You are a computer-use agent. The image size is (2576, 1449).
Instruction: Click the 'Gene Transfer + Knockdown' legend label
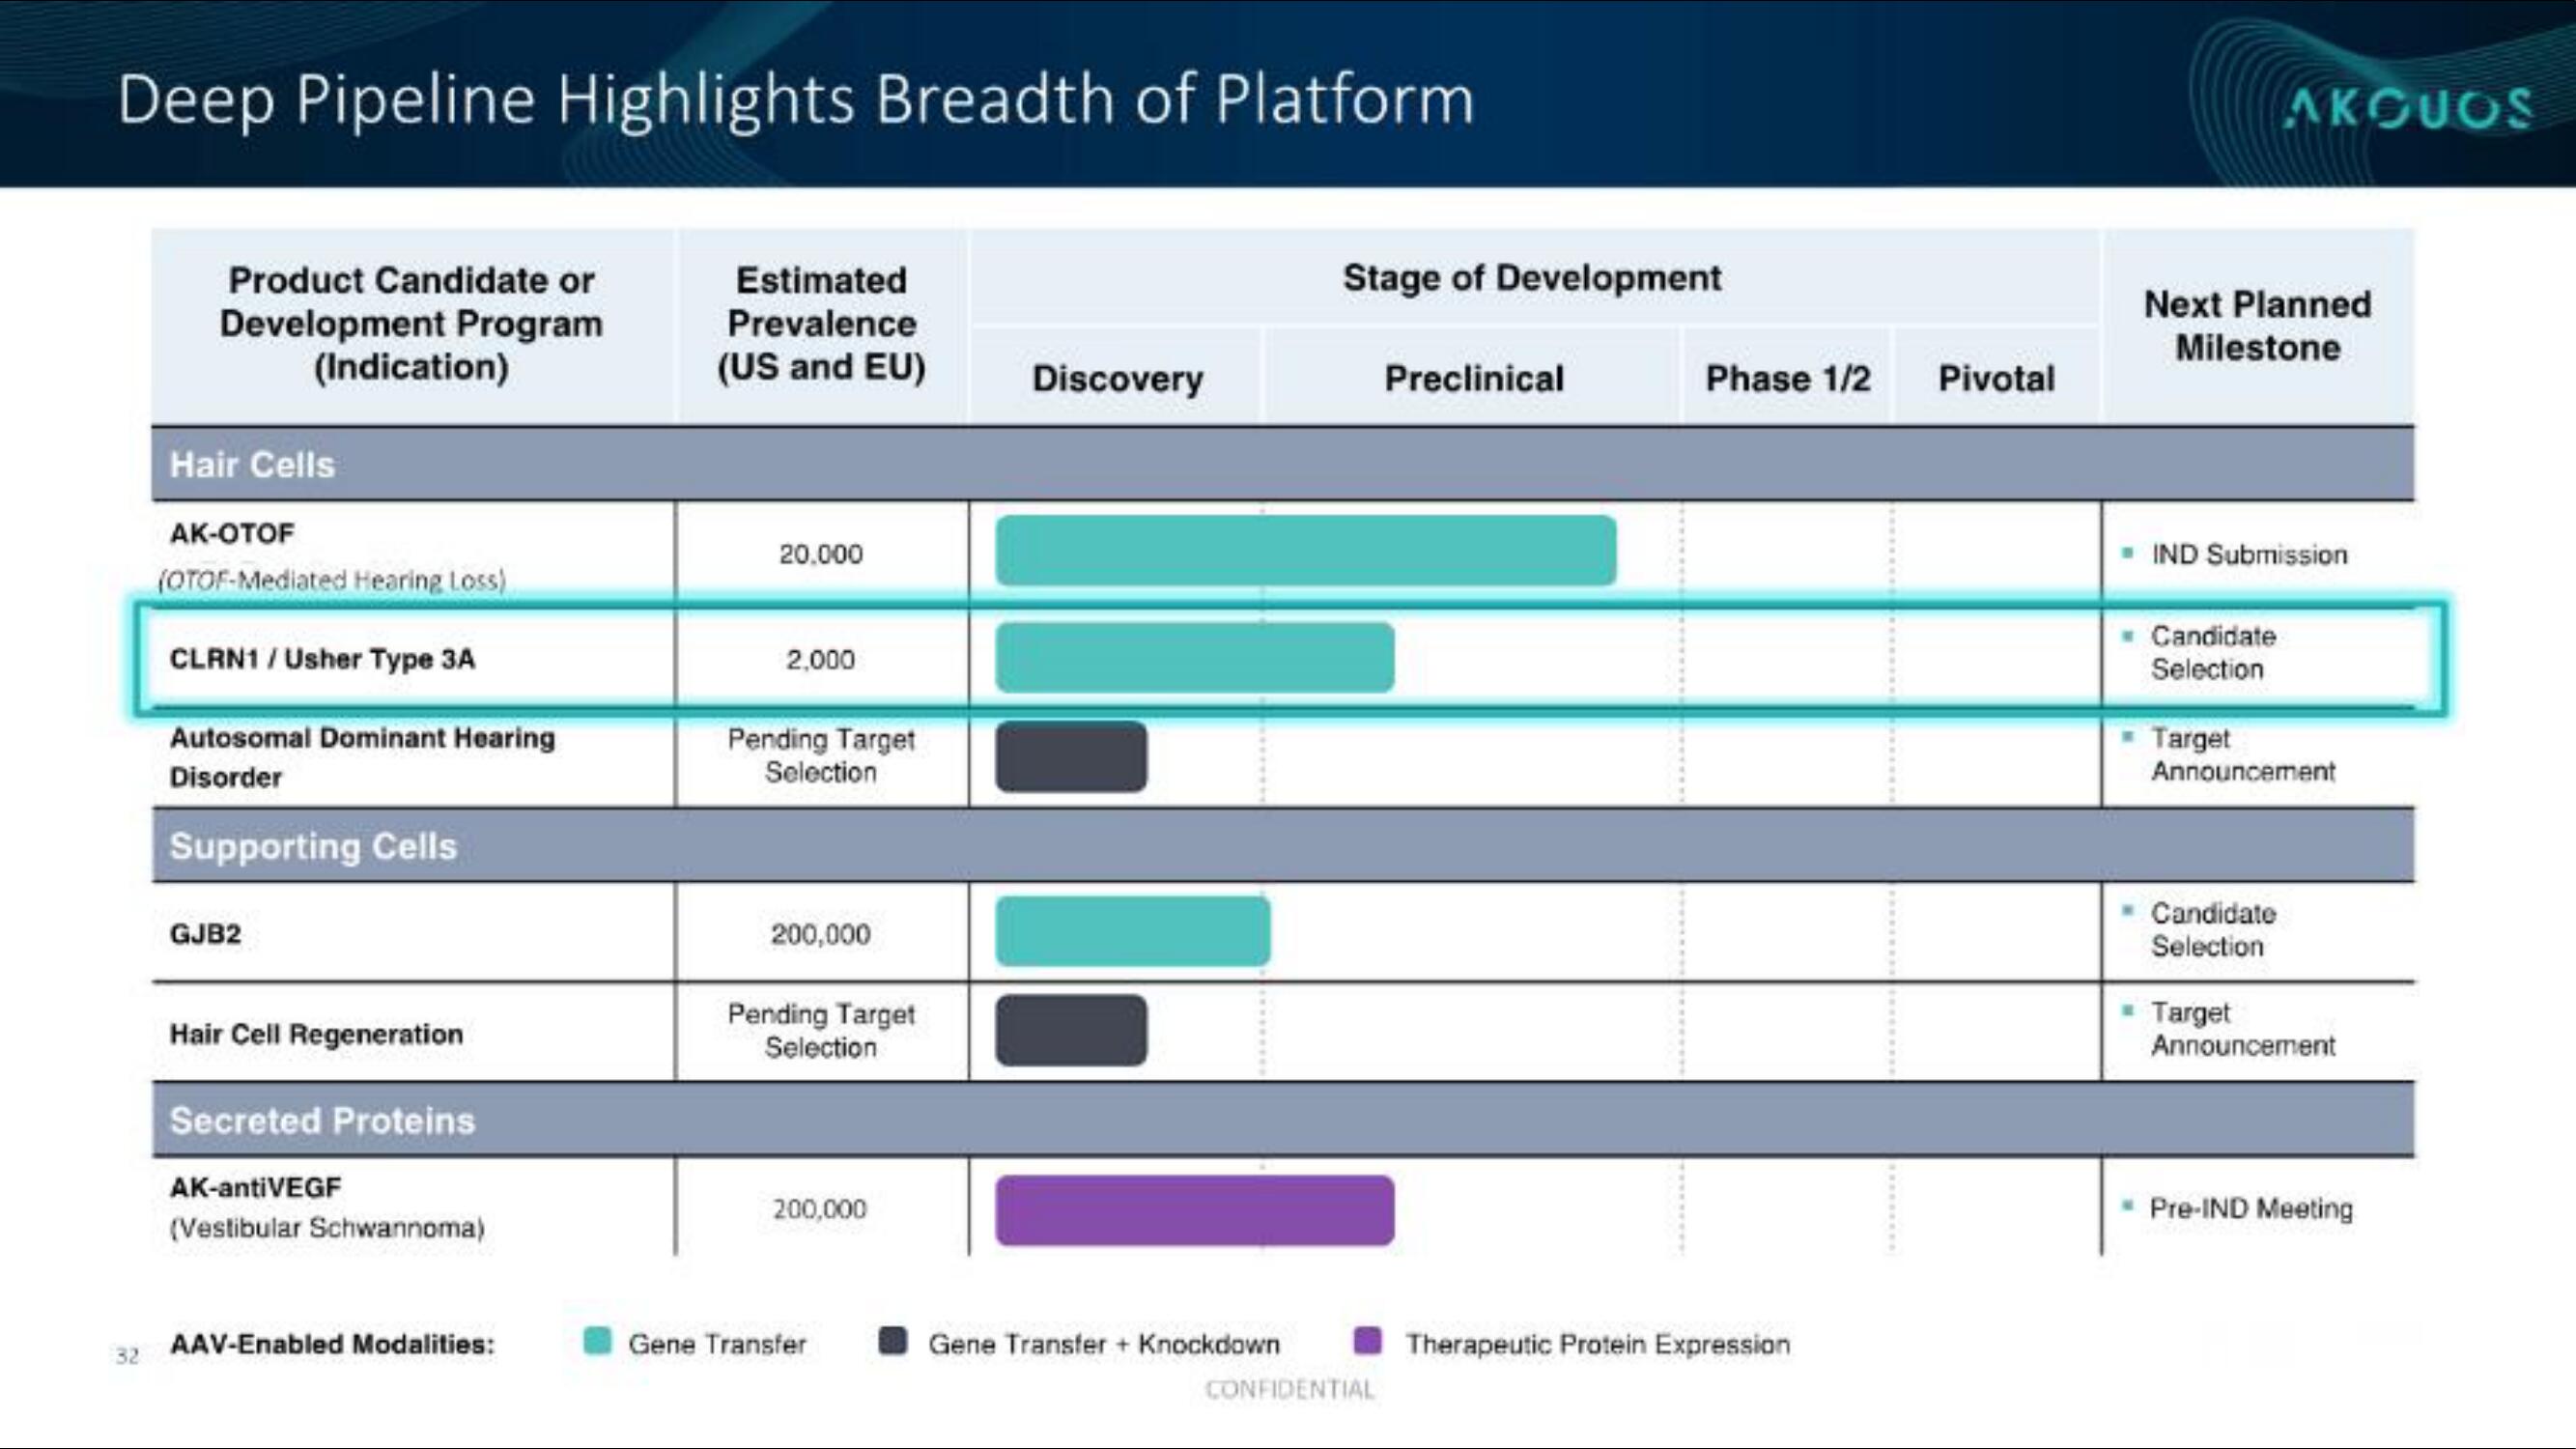point(1104,1343)
